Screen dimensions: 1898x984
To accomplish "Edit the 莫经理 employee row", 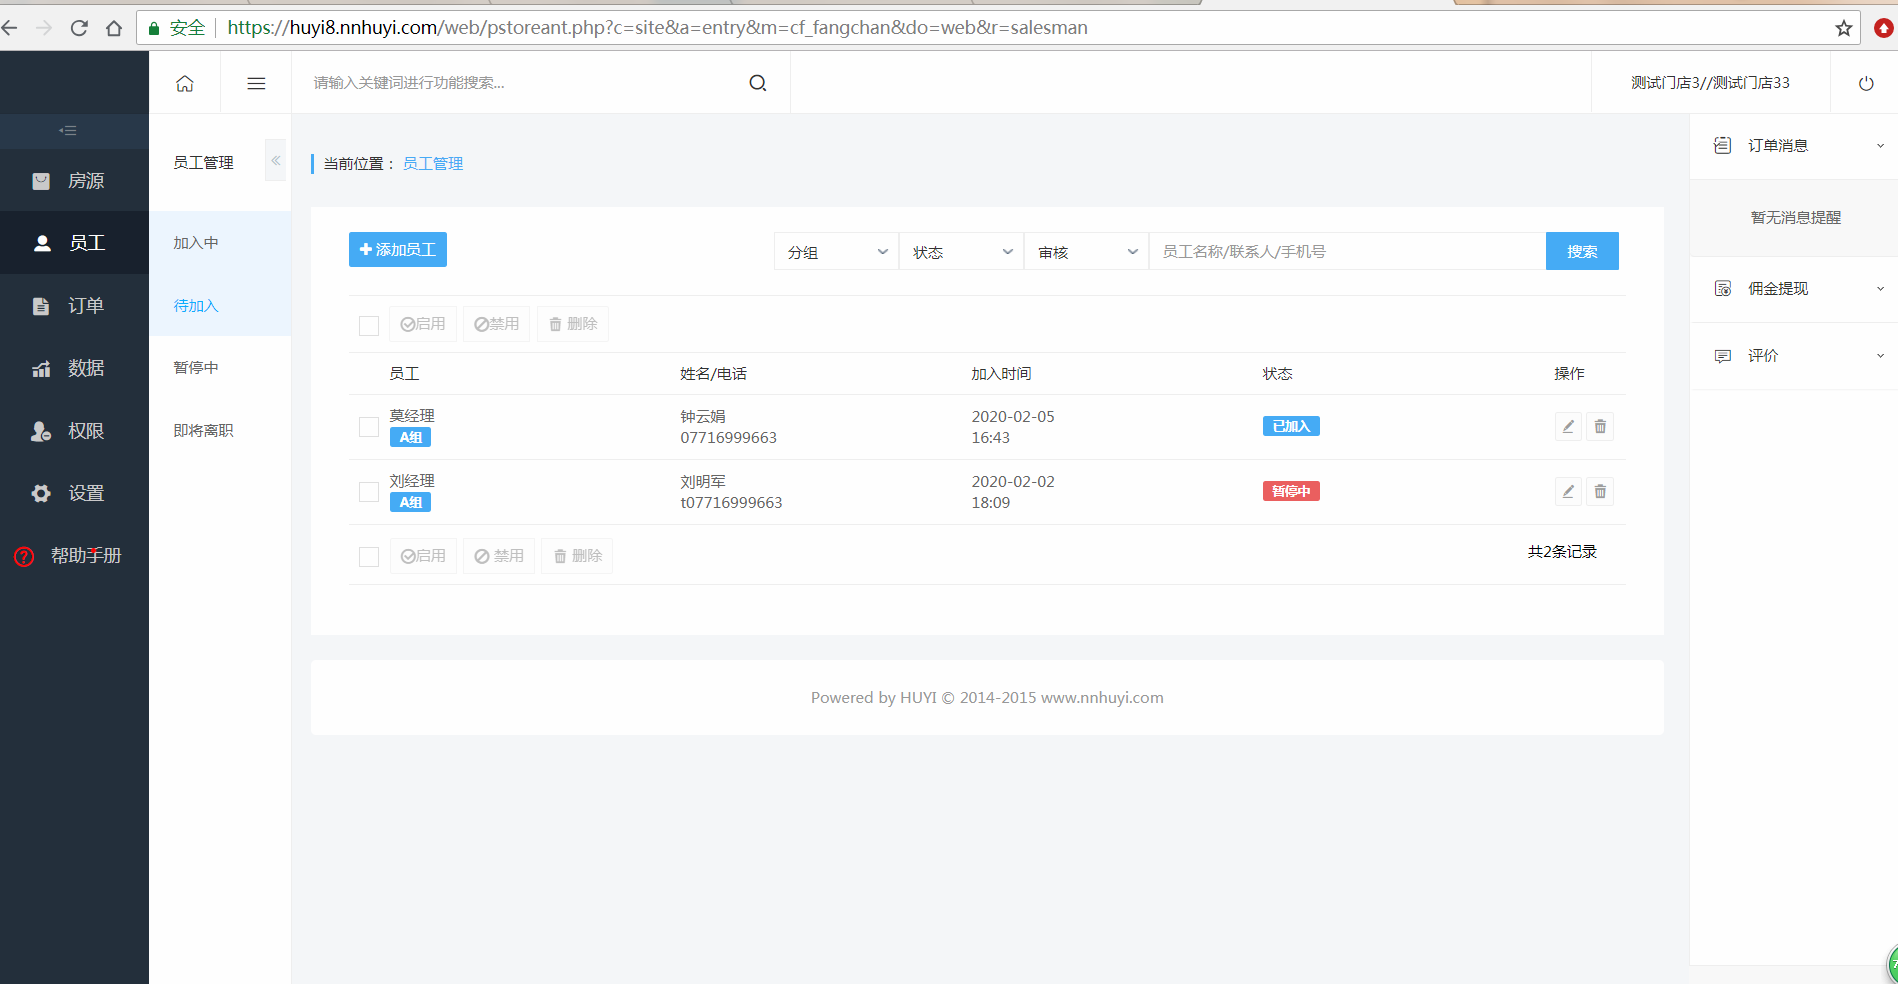I will pos(1568,427).
